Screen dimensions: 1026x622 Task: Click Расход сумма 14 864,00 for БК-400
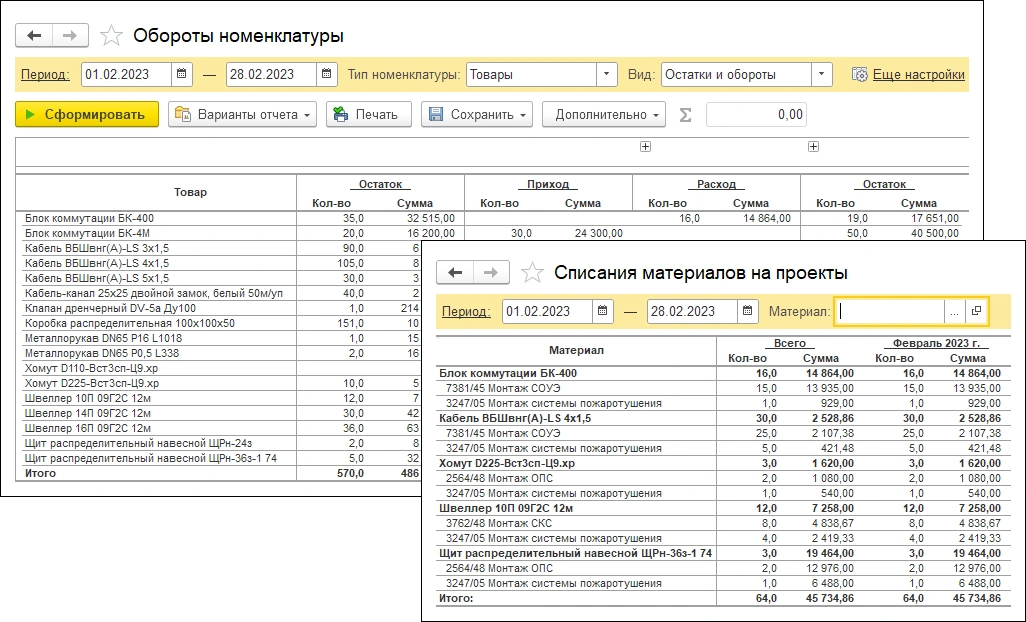point(767,218)
